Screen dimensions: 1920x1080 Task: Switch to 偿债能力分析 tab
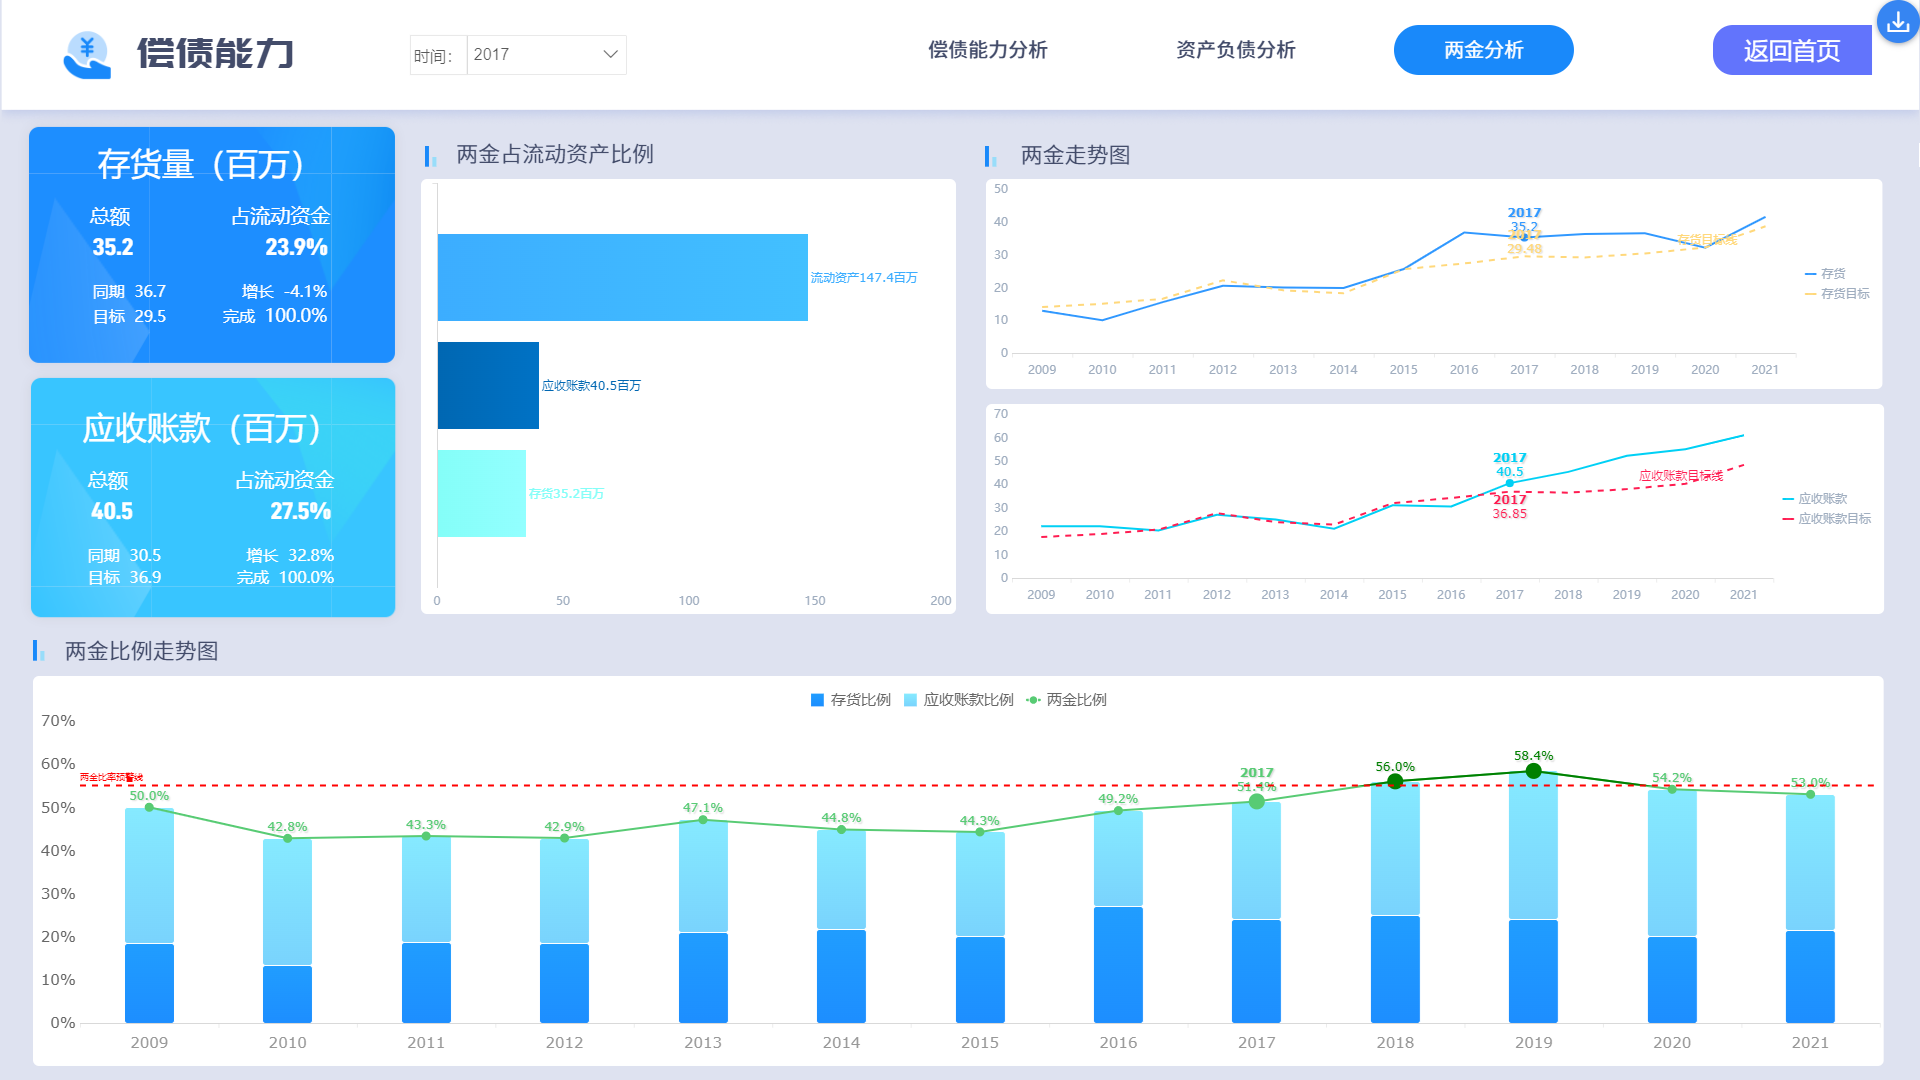pos(987,50)
